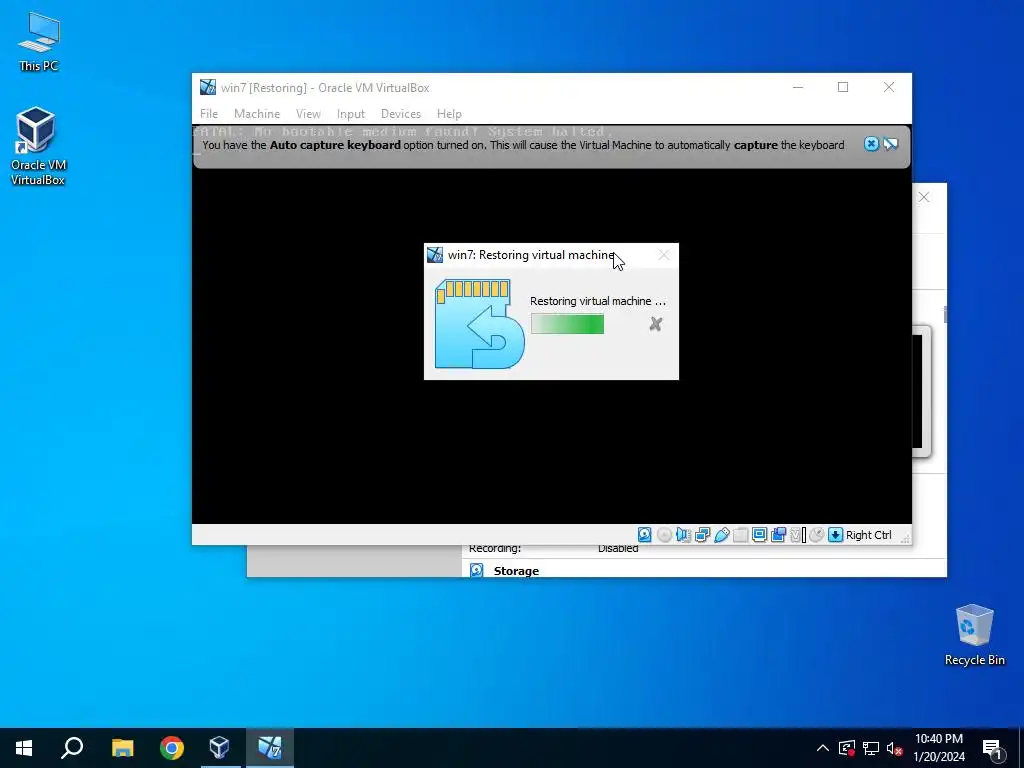The width and height of the screenshot is (1024, 768).
Task: Open Google Chrome from taskbar
Action: 172,748
